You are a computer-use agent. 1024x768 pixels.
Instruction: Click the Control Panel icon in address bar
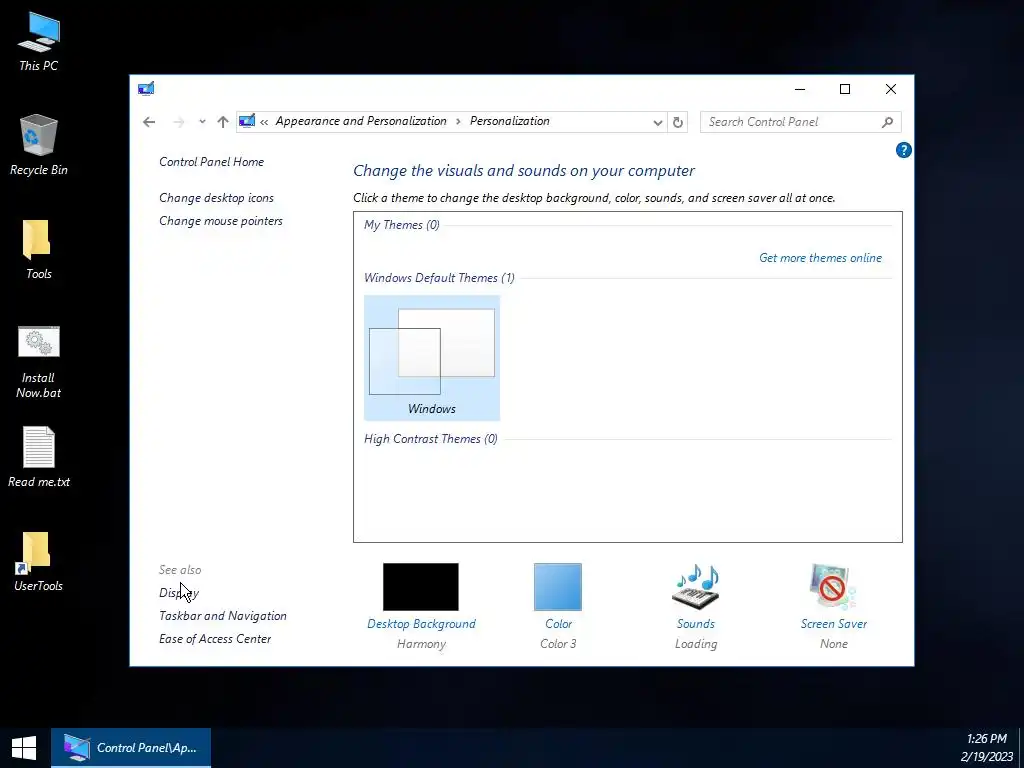[247, 121]
